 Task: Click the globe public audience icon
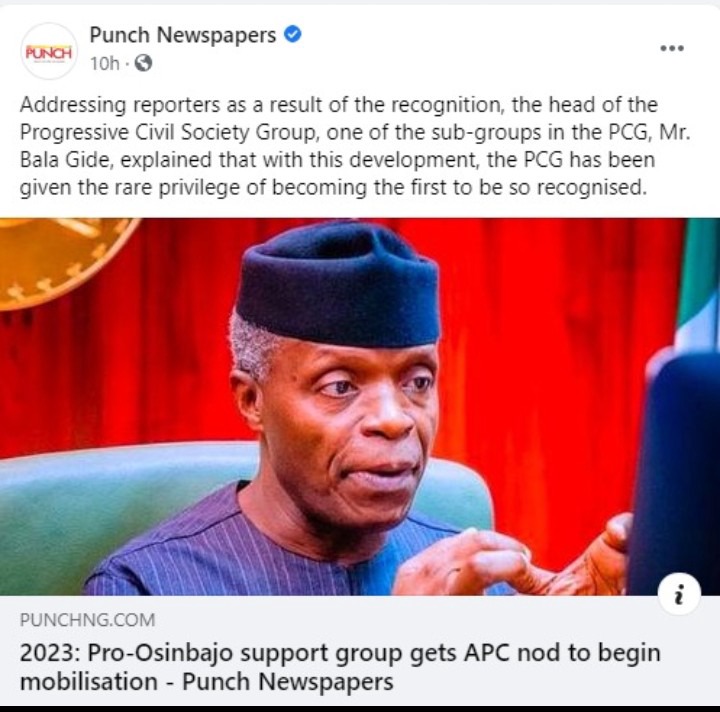coord(143,63)
